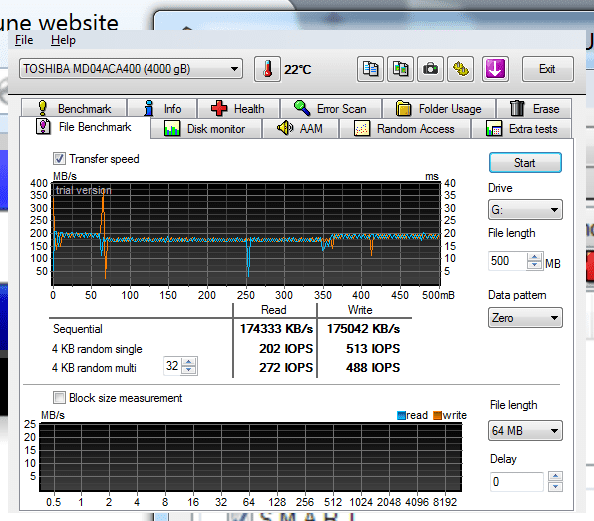Copy text results to clipboard icon
The height and width of the screenshot is (521, 594).
click(x=370, y=69)
